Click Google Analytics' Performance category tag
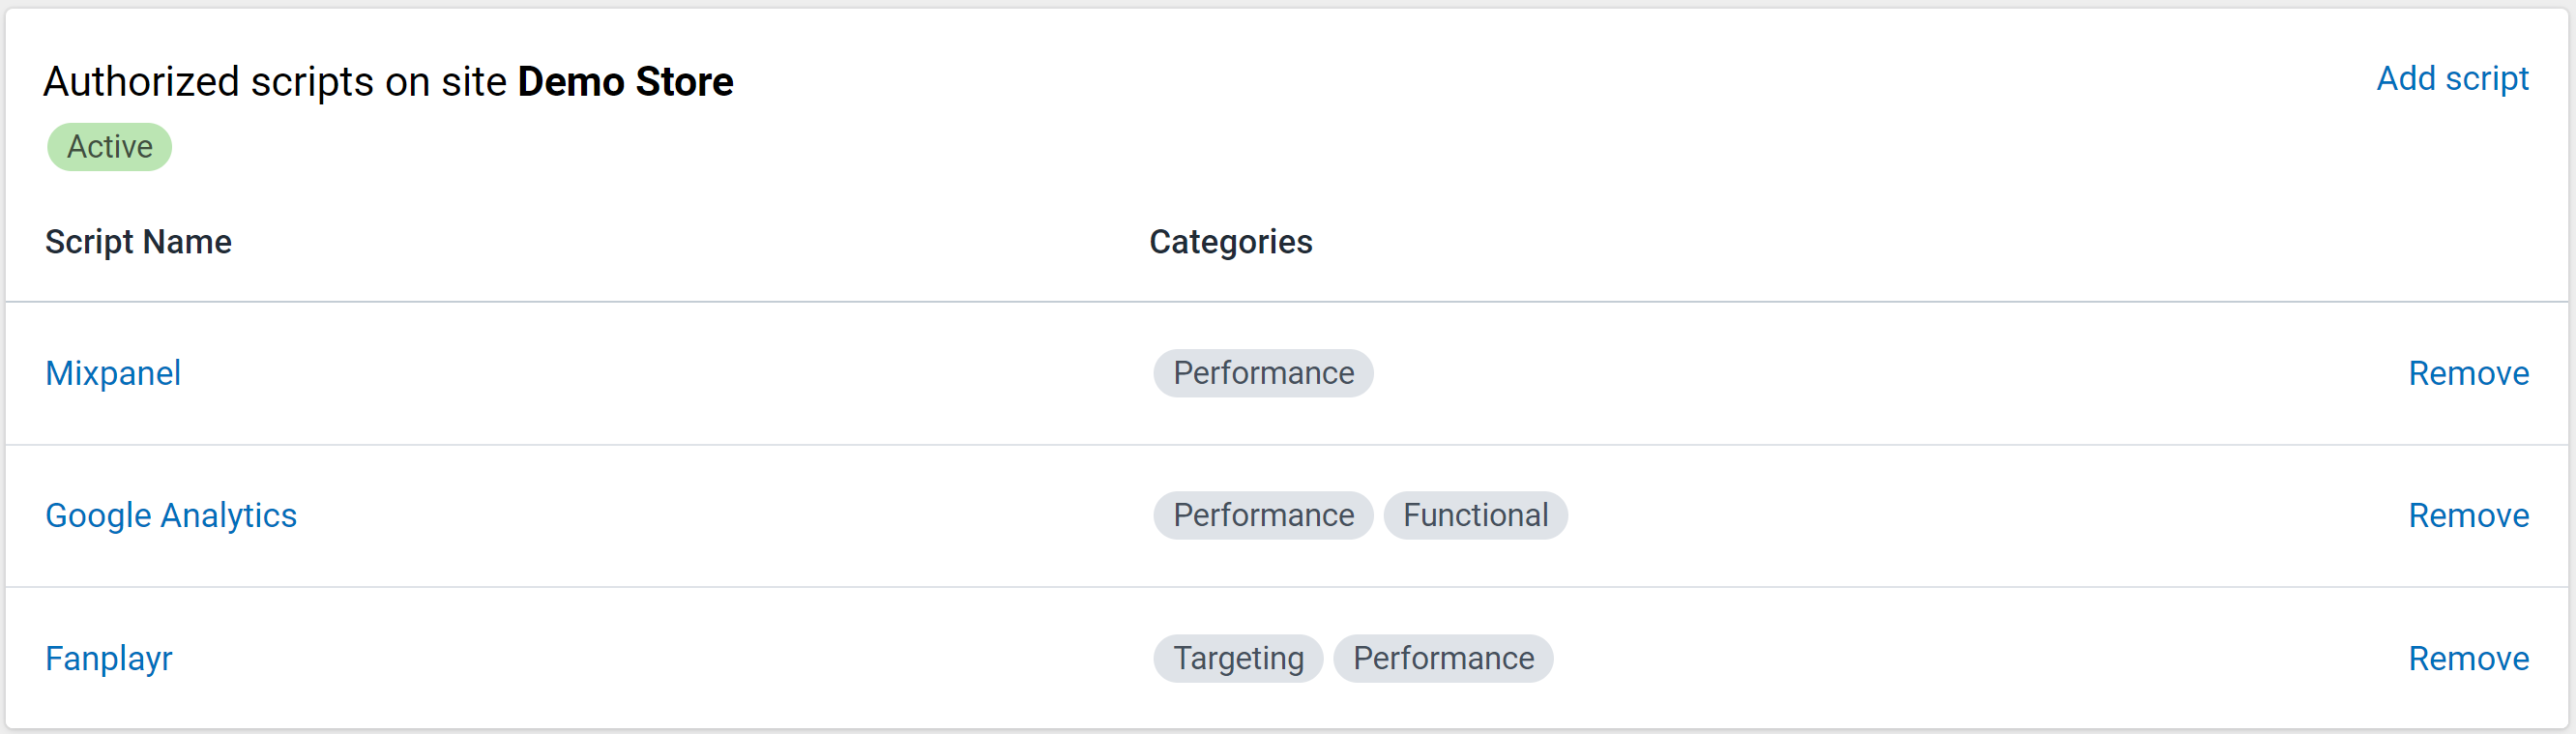The height and width of the screenshot is (734, 2576). point(1263,515)
